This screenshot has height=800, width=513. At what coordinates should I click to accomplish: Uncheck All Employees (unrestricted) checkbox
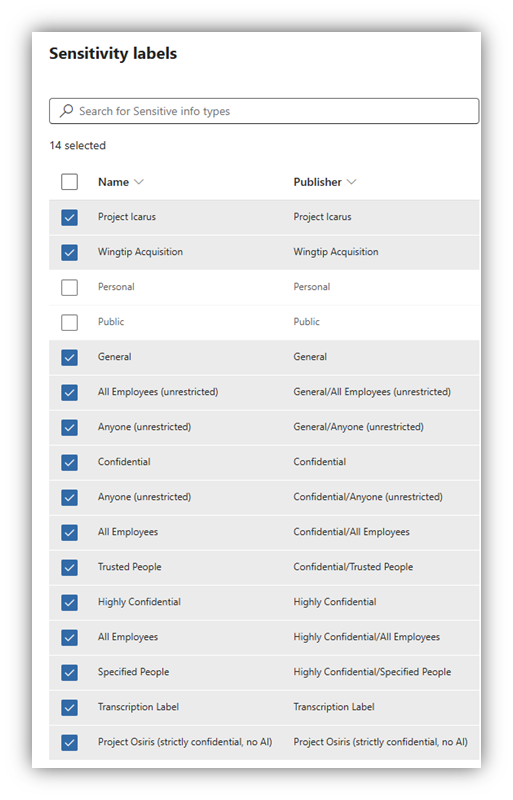(69, 392)
